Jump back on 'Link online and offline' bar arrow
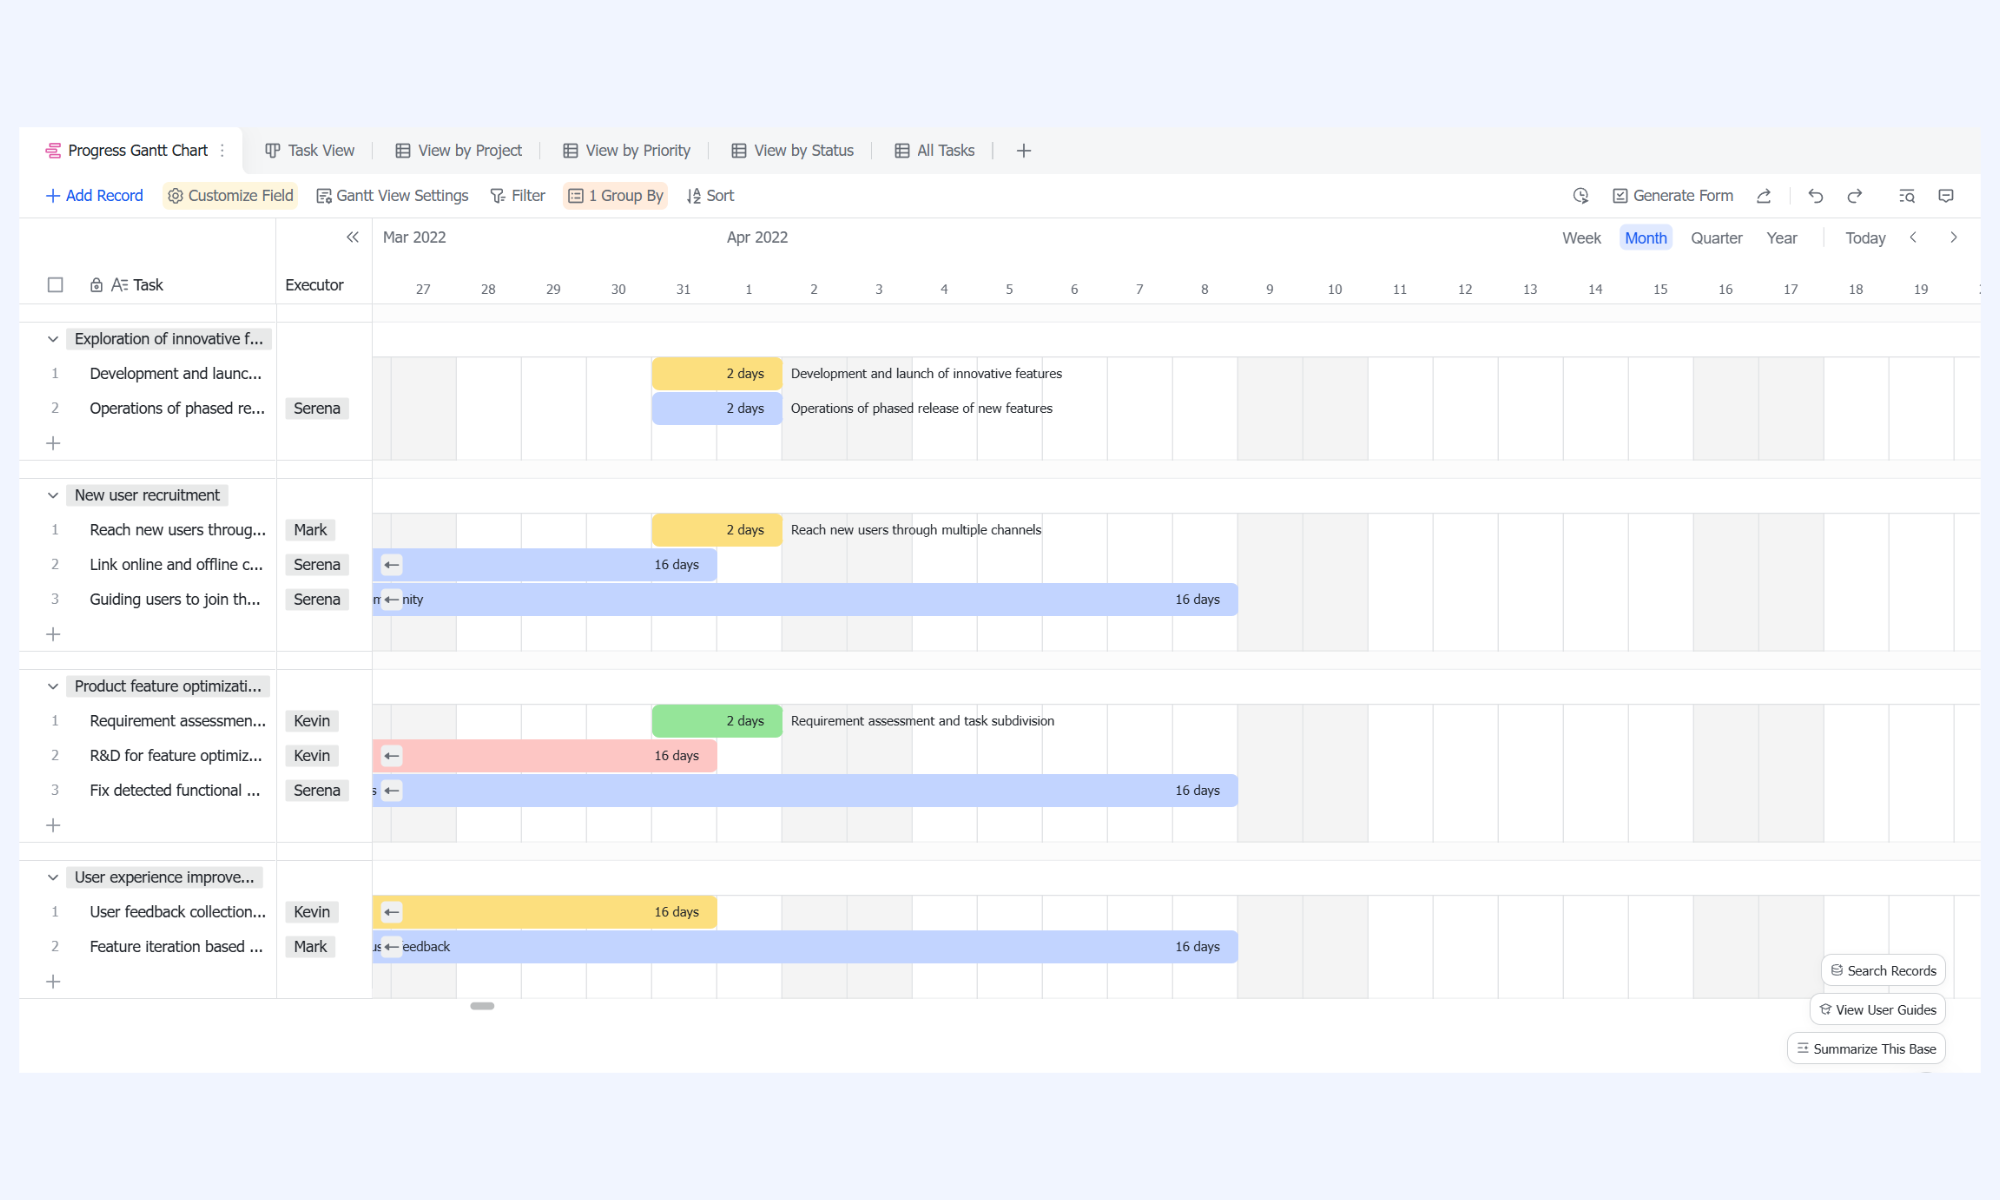This screenshot has width=2000, height=1200. point(392,565)
